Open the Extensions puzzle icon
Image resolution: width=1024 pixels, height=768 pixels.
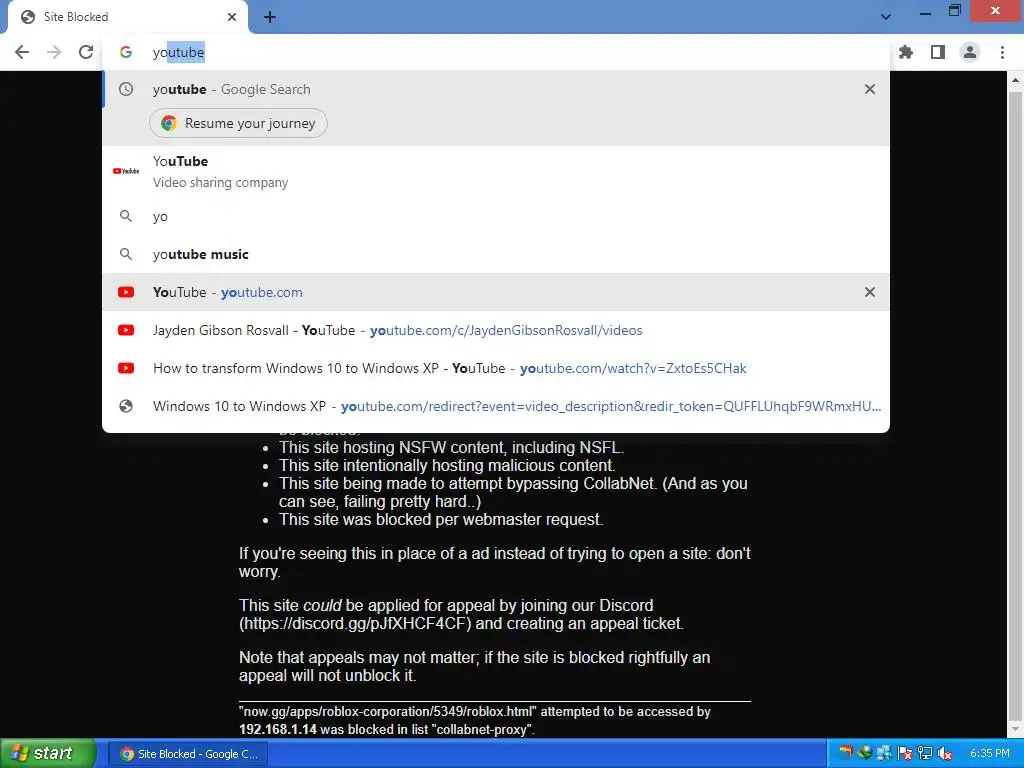[906, 52]
